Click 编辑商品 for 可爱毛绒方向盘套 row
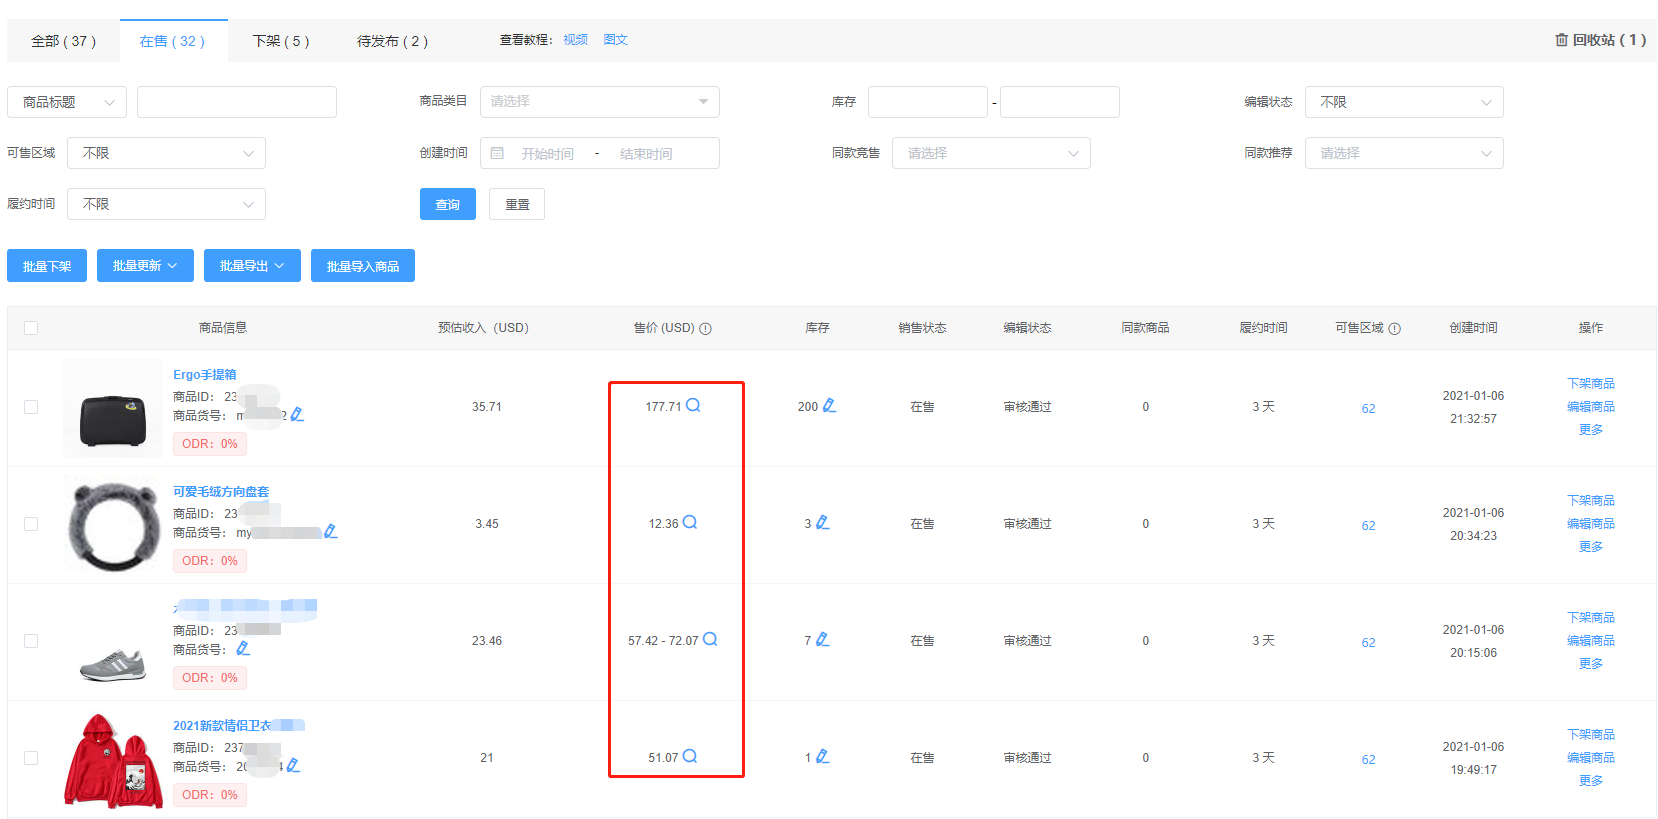This screenshot has height=819, width=1658. click(x=1591, y=524)
